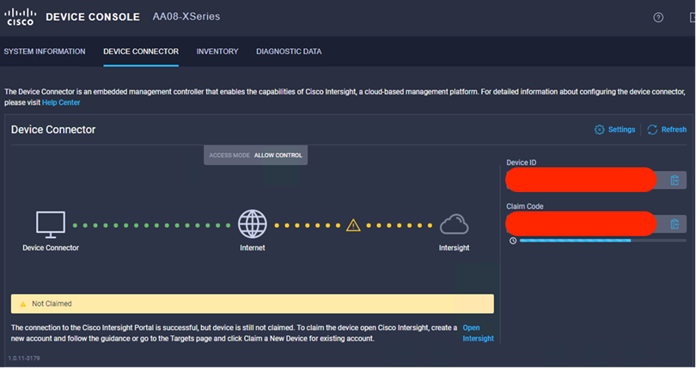Screen dimensions: 696x368
Task: Click the Internet label under globe
Action: tap(252, 248)
